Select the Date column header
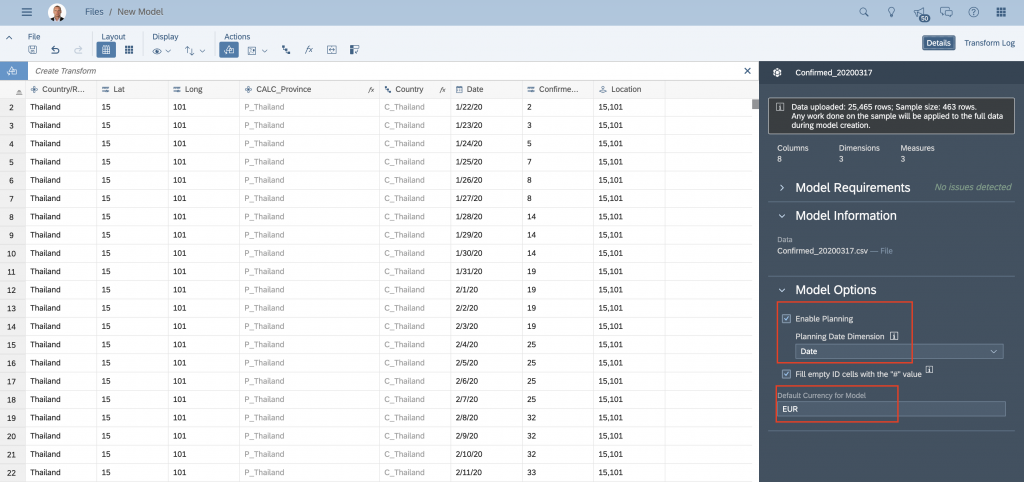Image resolution: width=1024 pixels, height=482 pixels. 487,89
